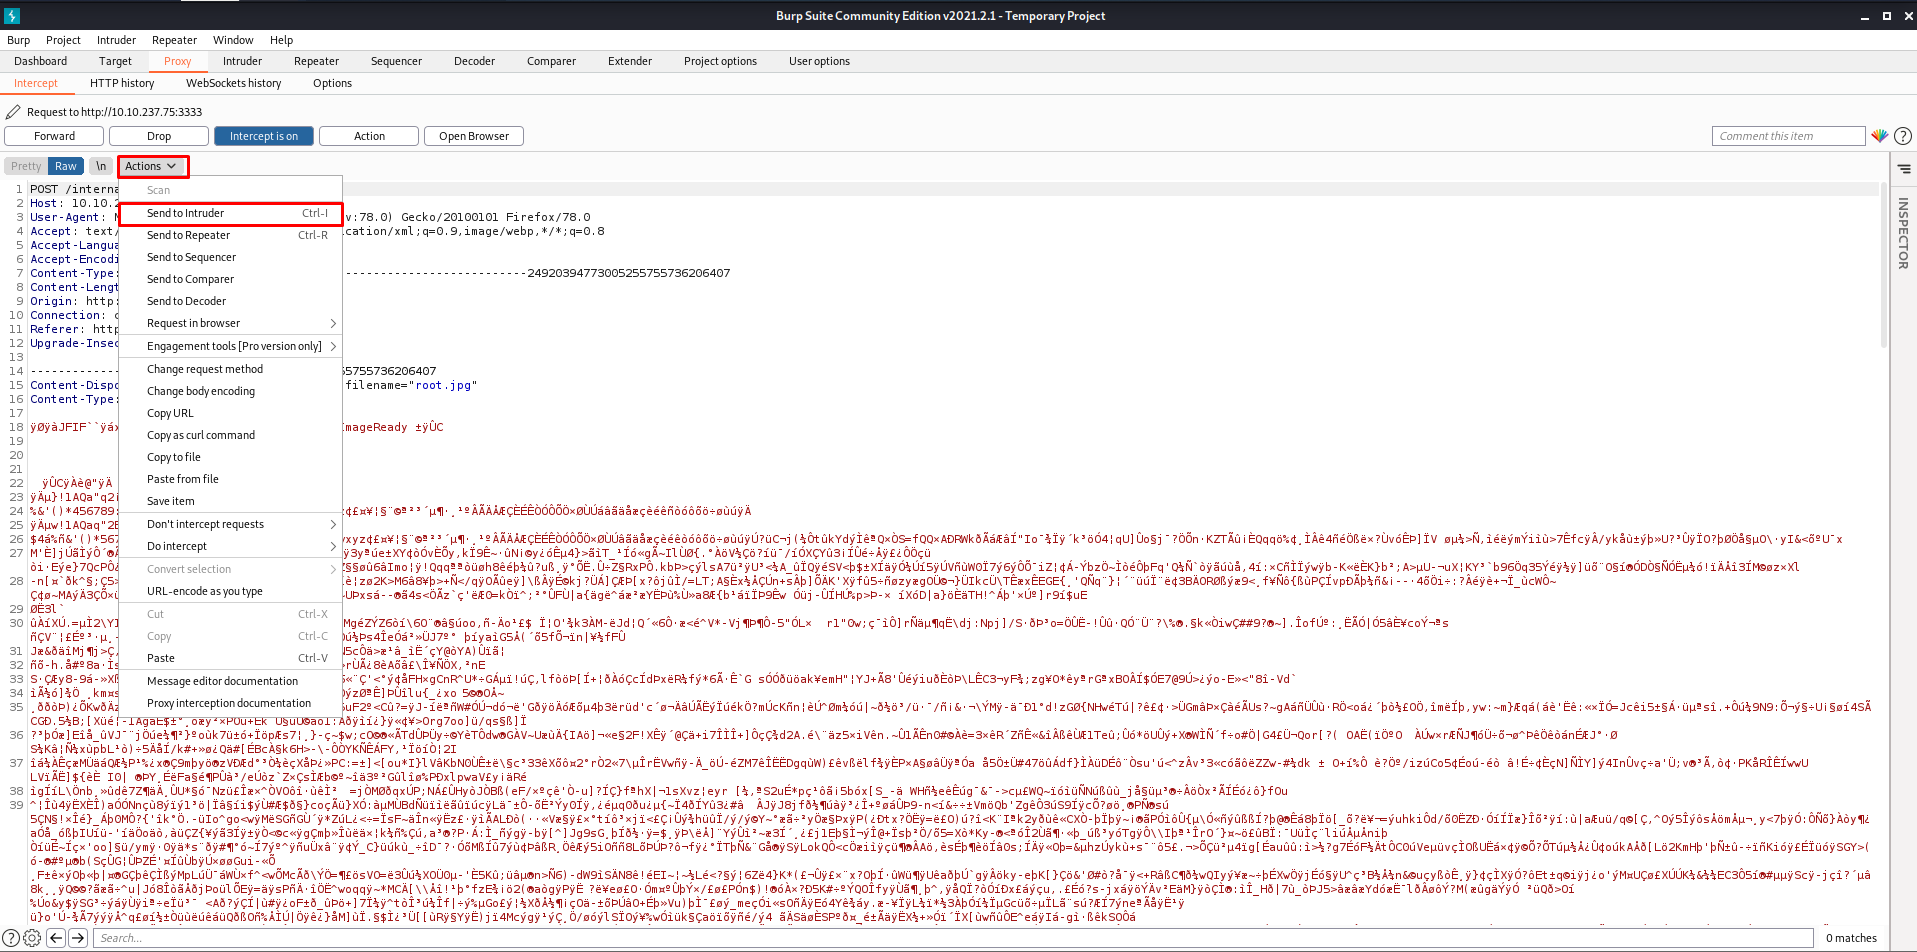Switch to the HTTP history tab
The width and height of the screenshot is (1917, 952).
point(122,83)
